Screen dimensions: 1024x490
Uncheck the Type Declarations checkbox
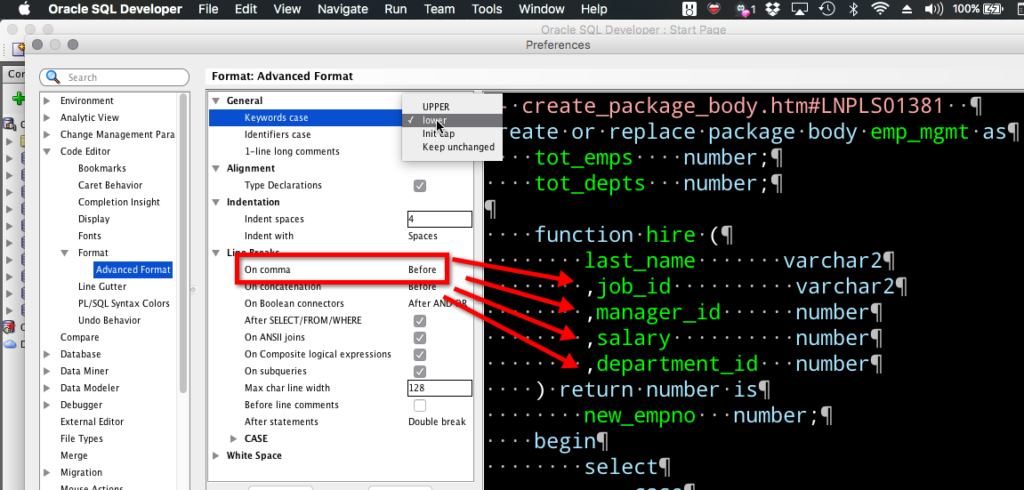point(420,186)
